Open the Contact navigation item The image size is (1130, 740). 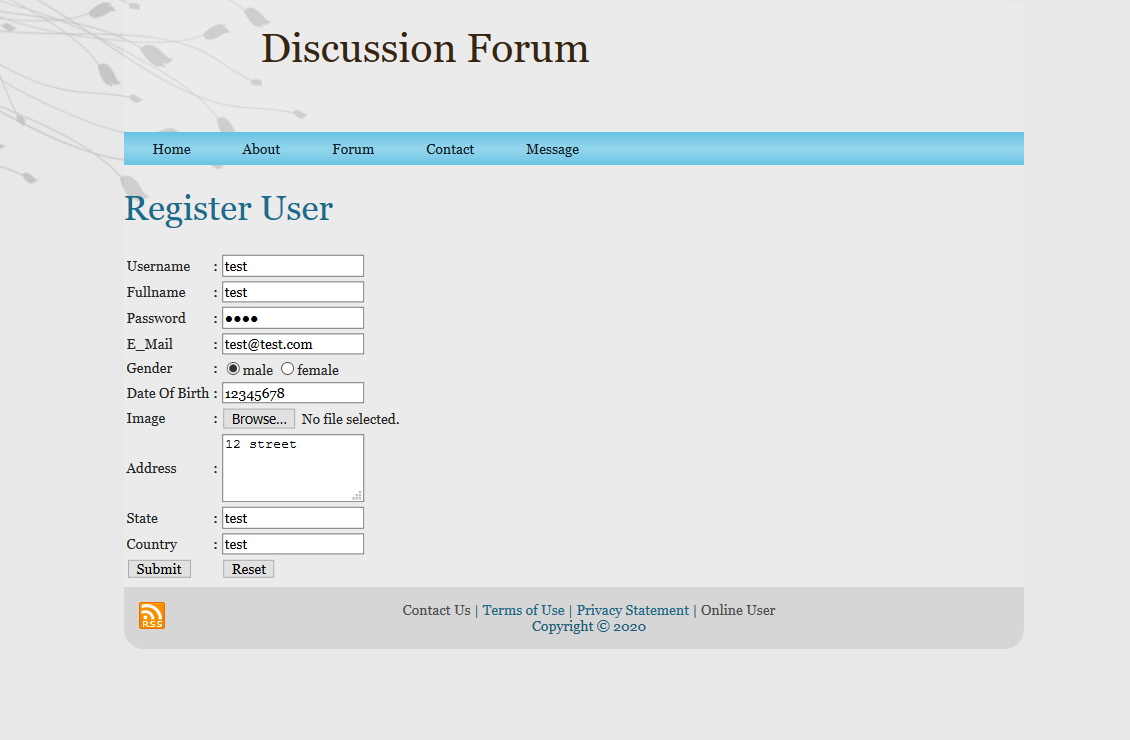449,148
